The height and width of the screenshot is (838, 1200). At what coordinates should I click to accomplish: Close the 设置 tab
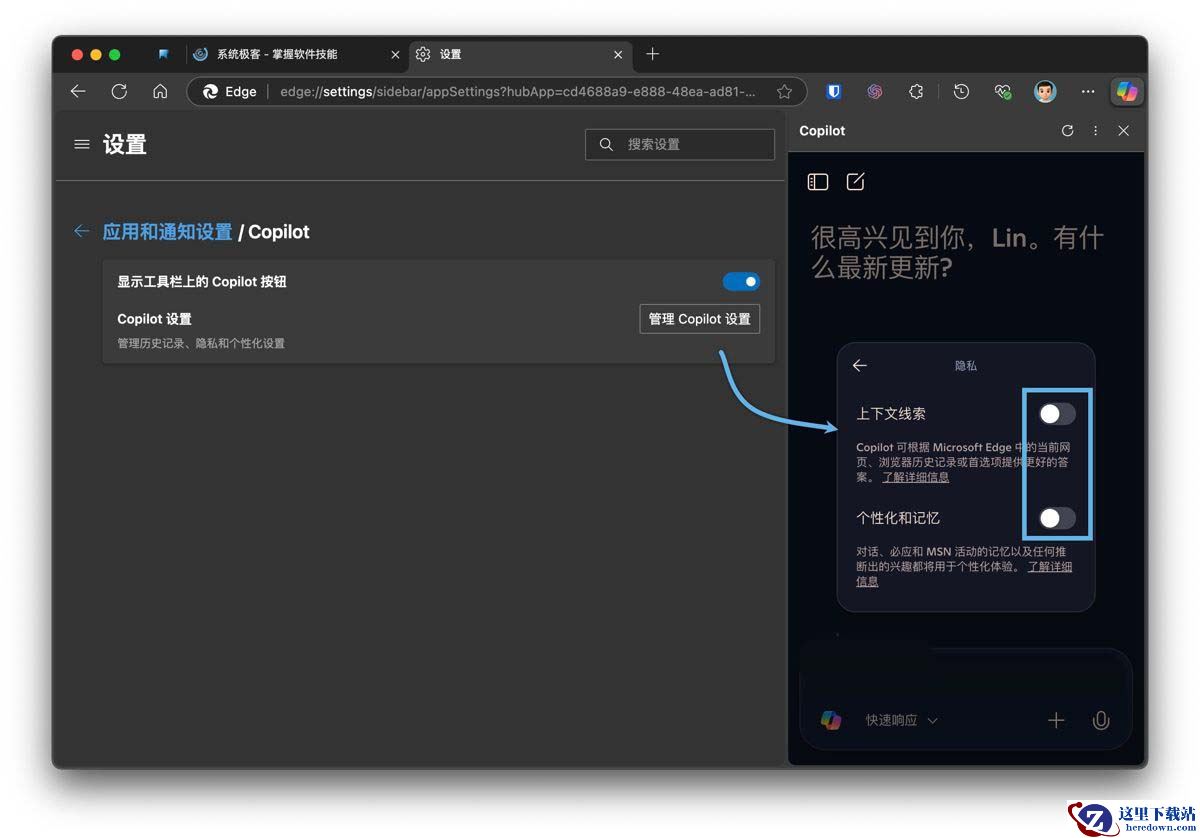click(618, 55)
